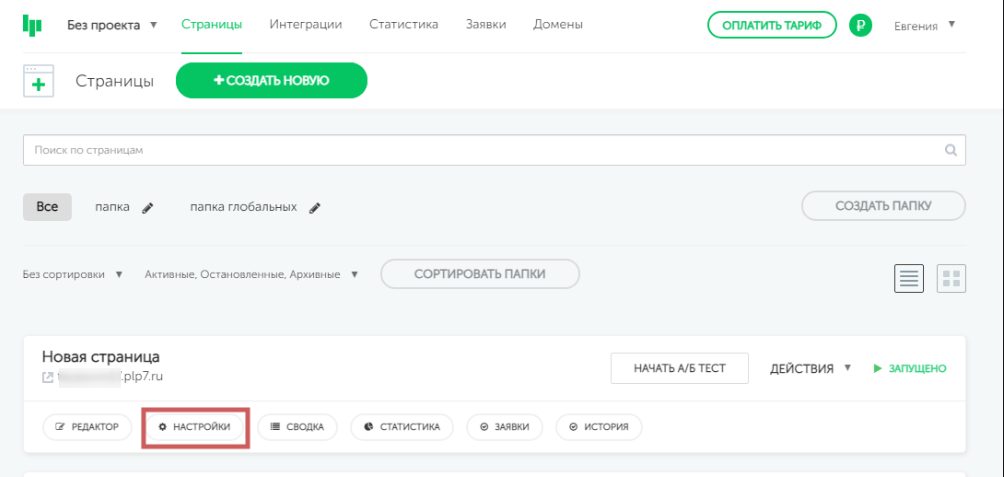Screen dimensions: 1004x477
Task: Open the 'Без сортировки' sorting dropdown
Action: click(x=72, y=274)
